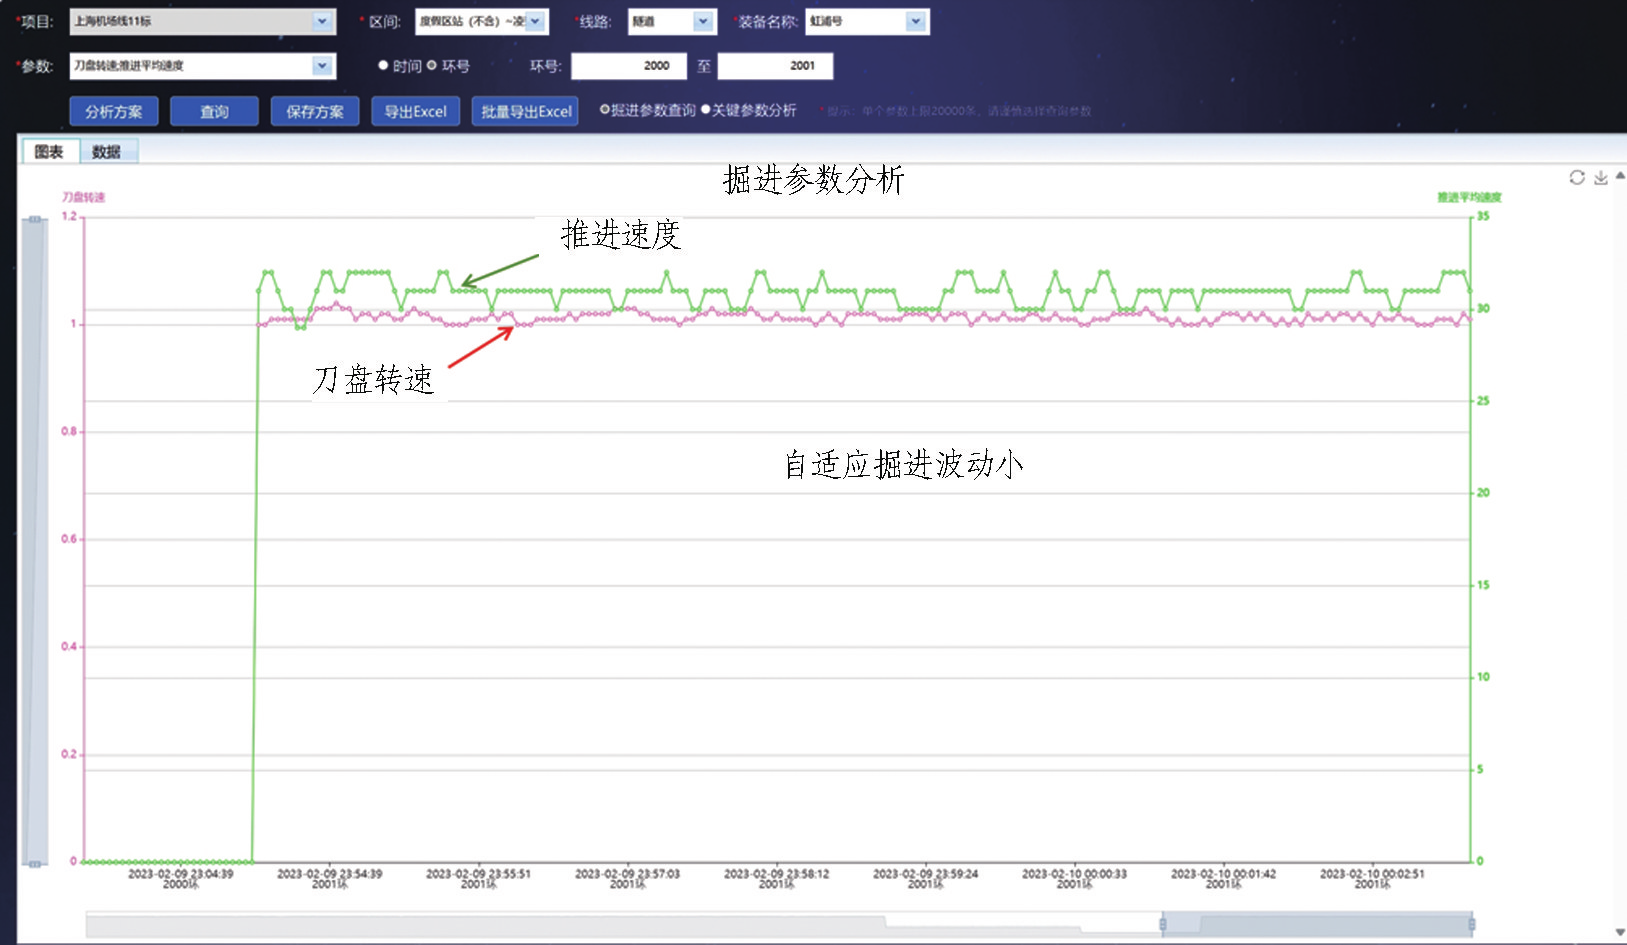Choose the 掘进参数查询 radio option
The height and width of the screenshot is (945, 1627).
point(605,110)
